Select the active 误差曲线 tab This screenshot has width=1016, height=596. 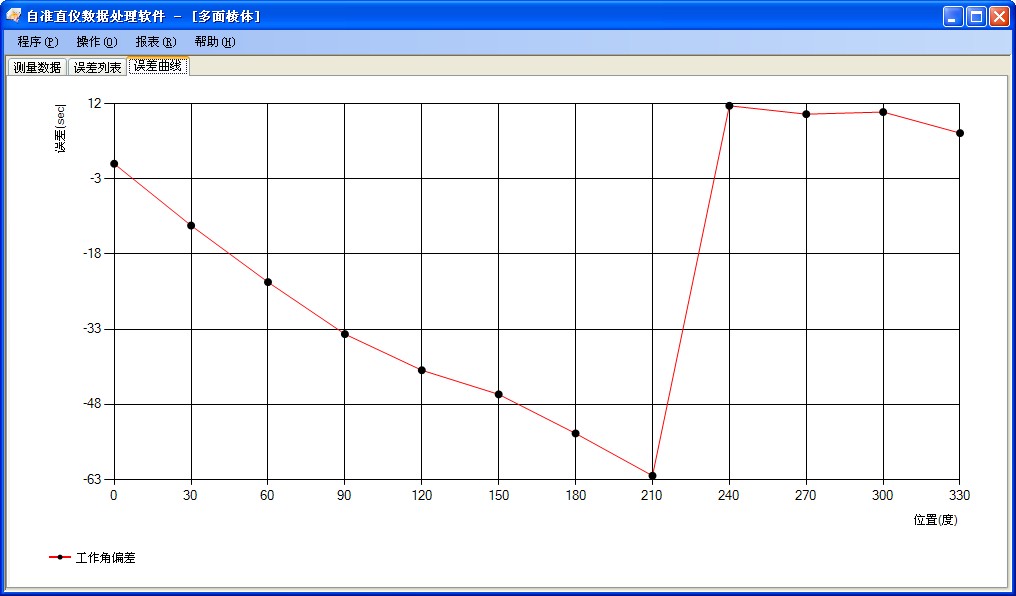pos(157,67)
